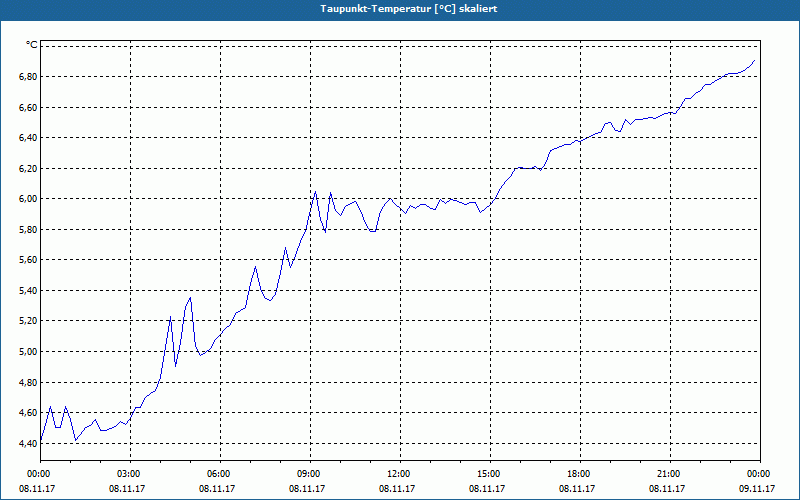Click the 6,80 y-axis value
Screen dimensions: 800x500
29,77
